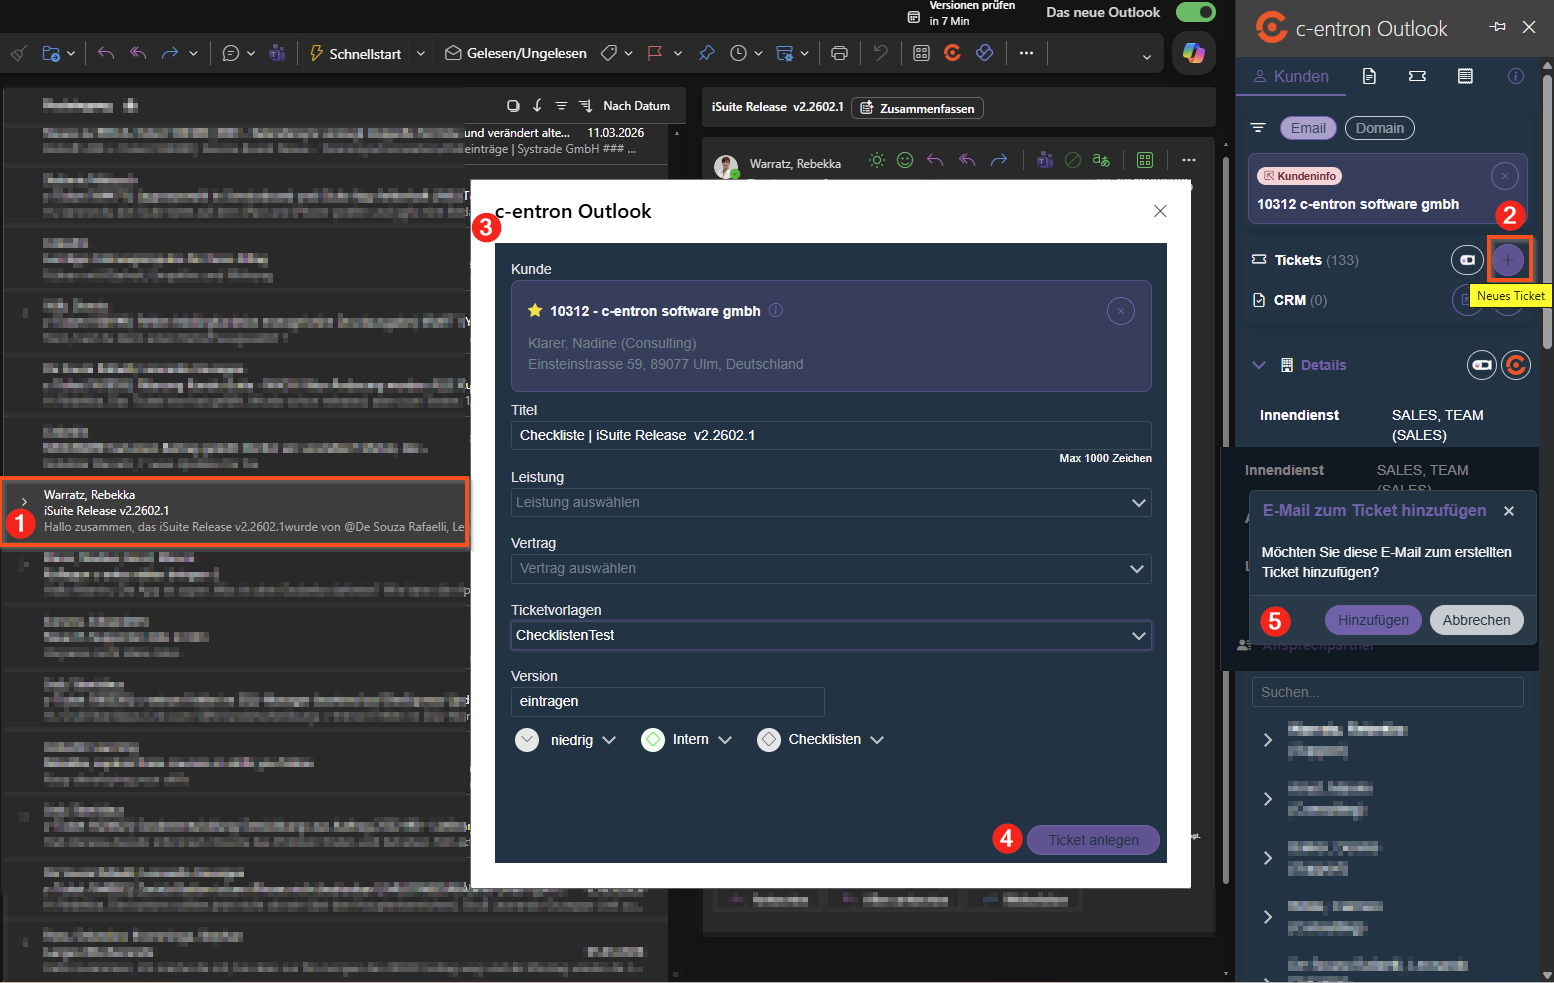Click the Version input field

(x=668, y=701)
